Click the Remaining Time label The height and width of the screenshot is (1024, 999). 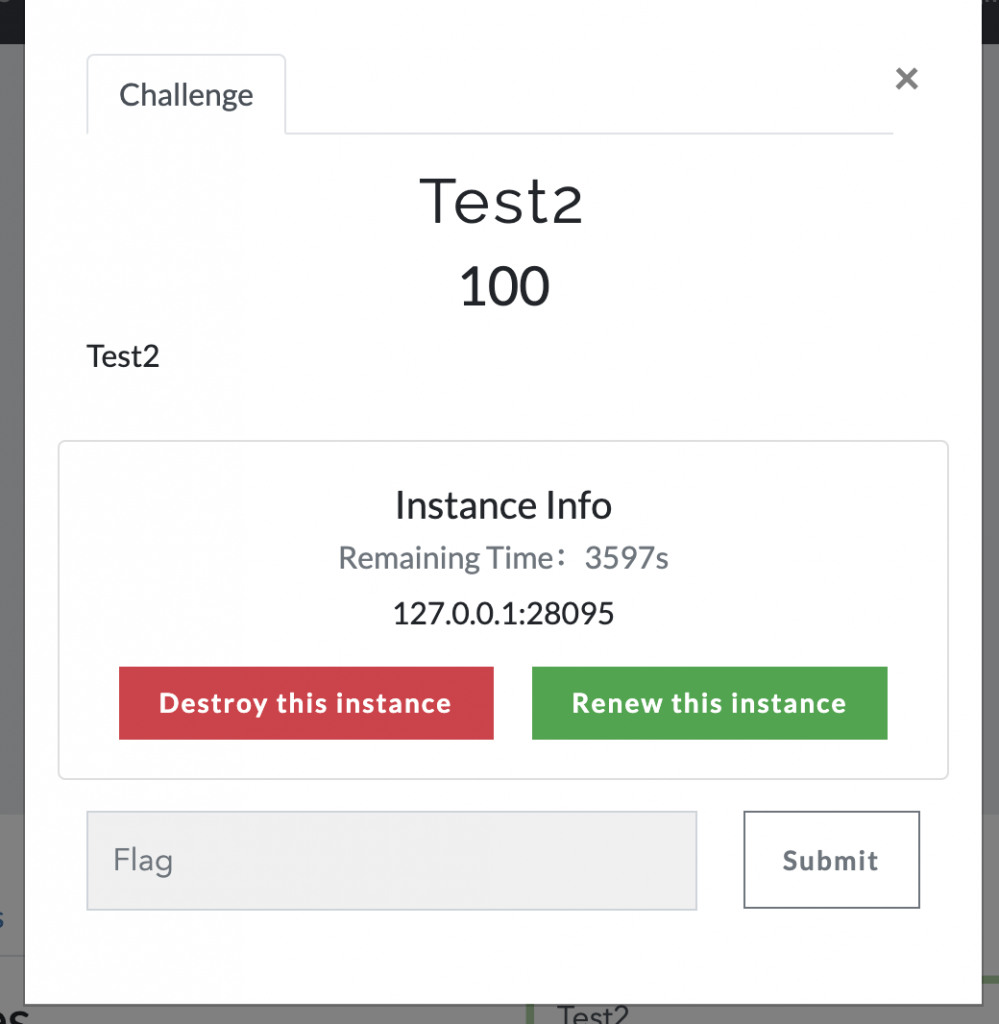444,557
